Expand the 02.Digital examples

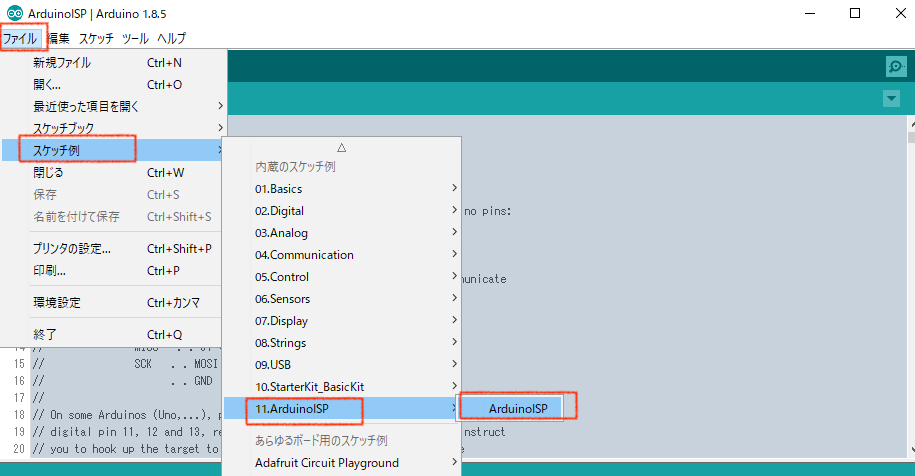[x=342, y=211]
